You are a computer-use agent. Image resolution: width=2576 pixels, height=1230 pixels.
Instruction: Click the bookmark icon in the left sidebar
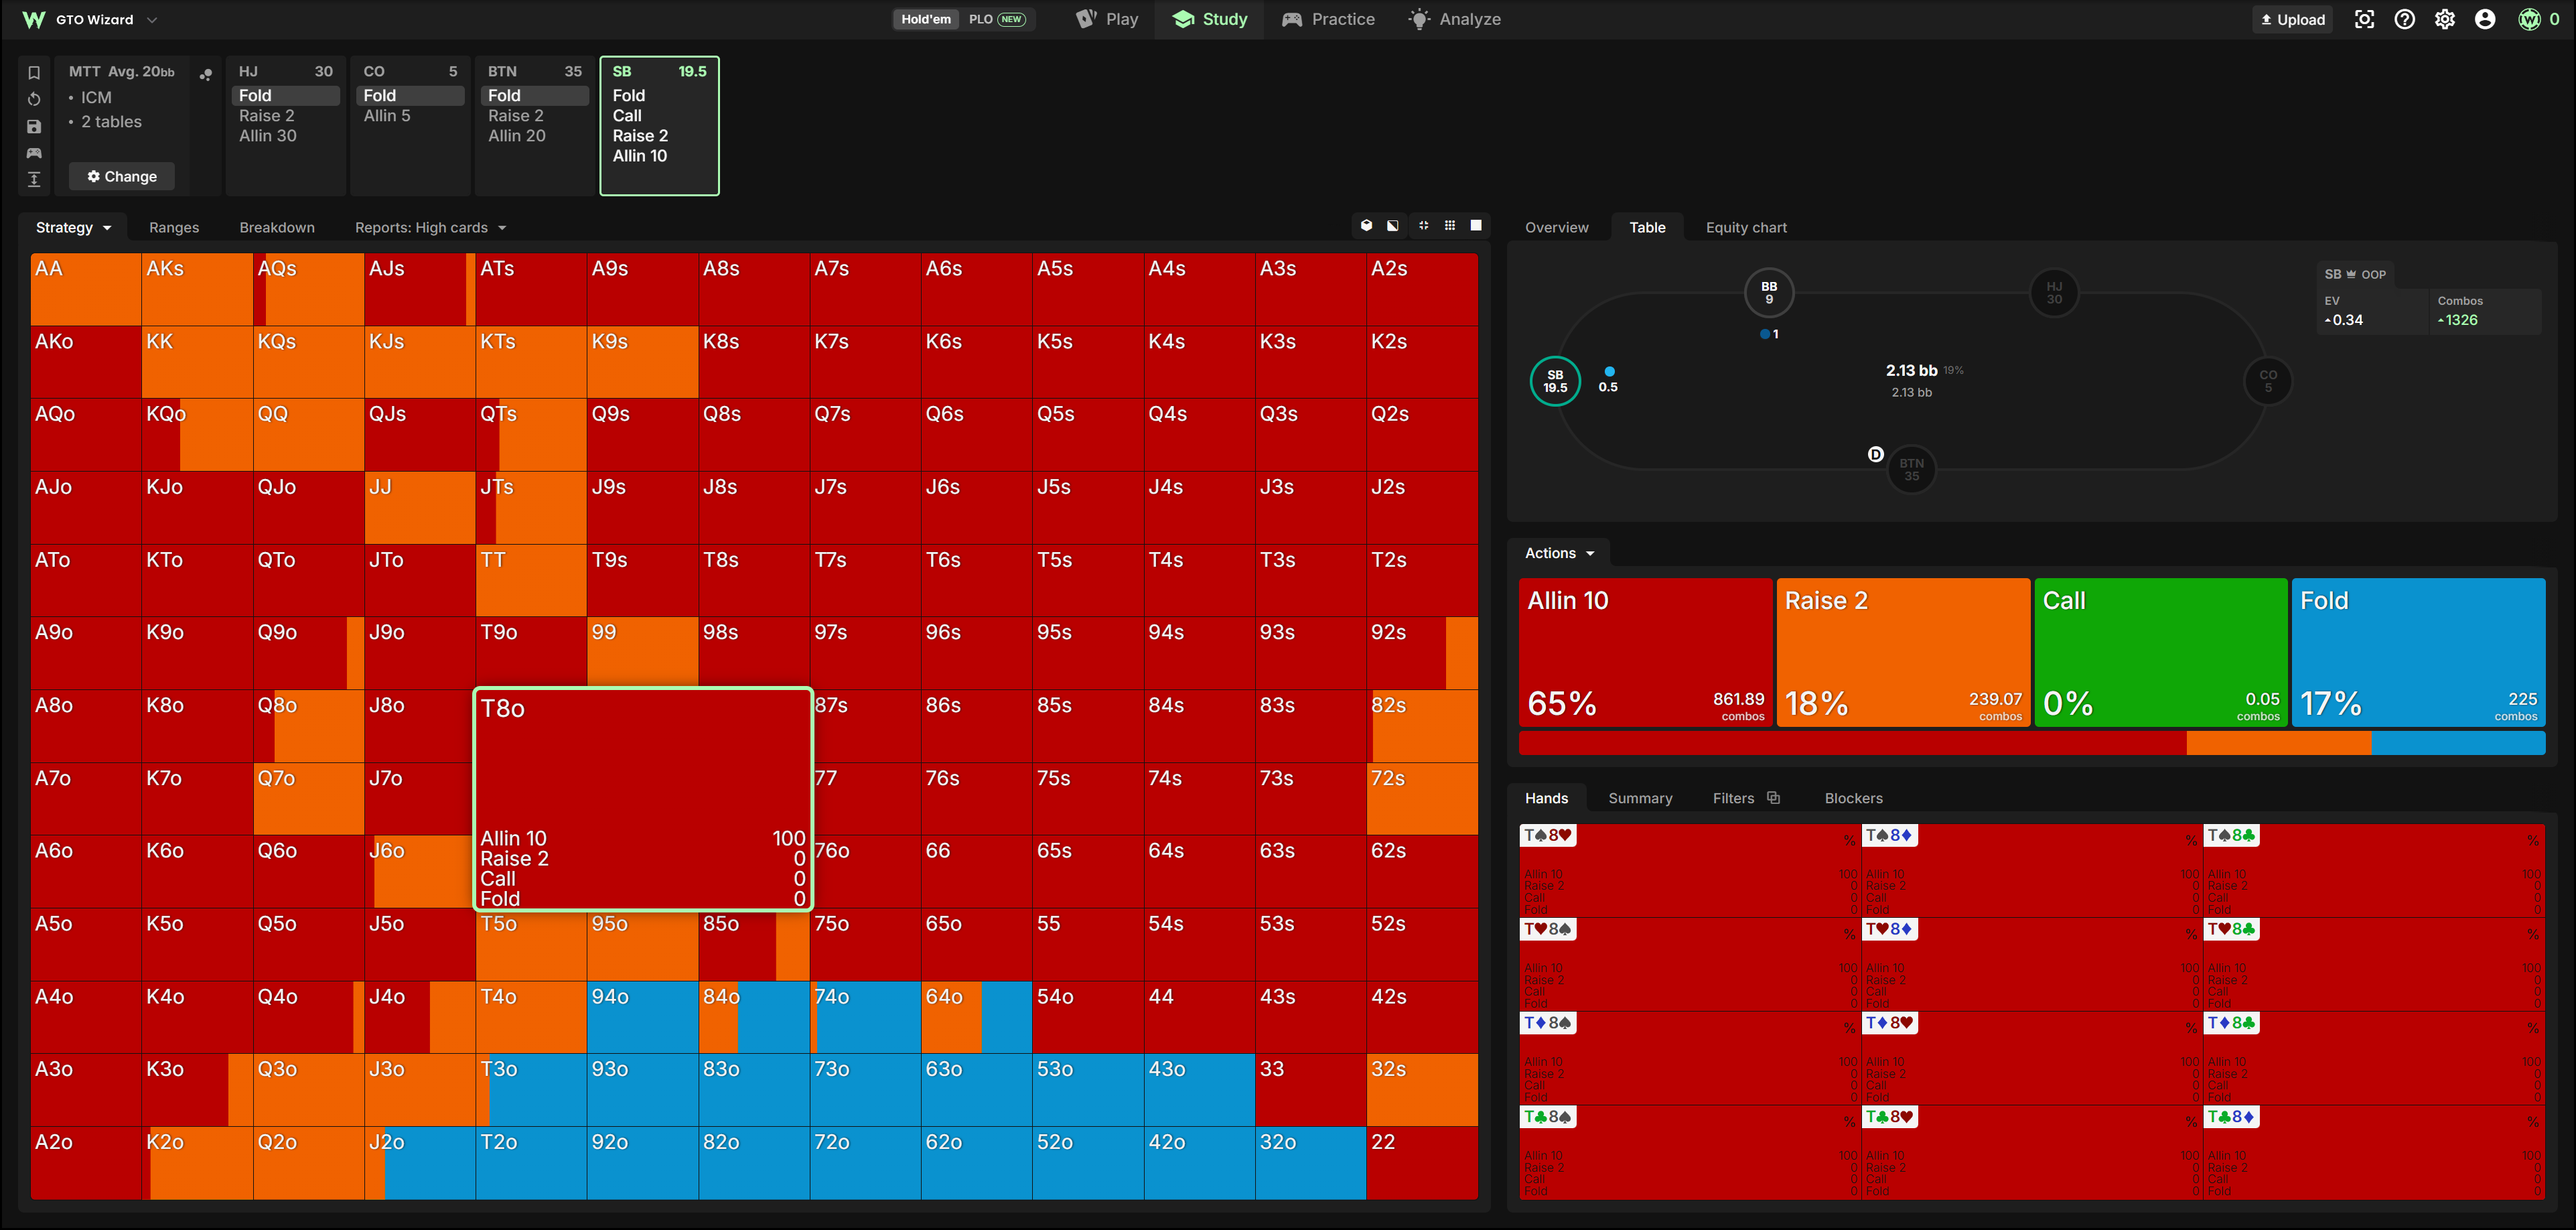[34, 73]
